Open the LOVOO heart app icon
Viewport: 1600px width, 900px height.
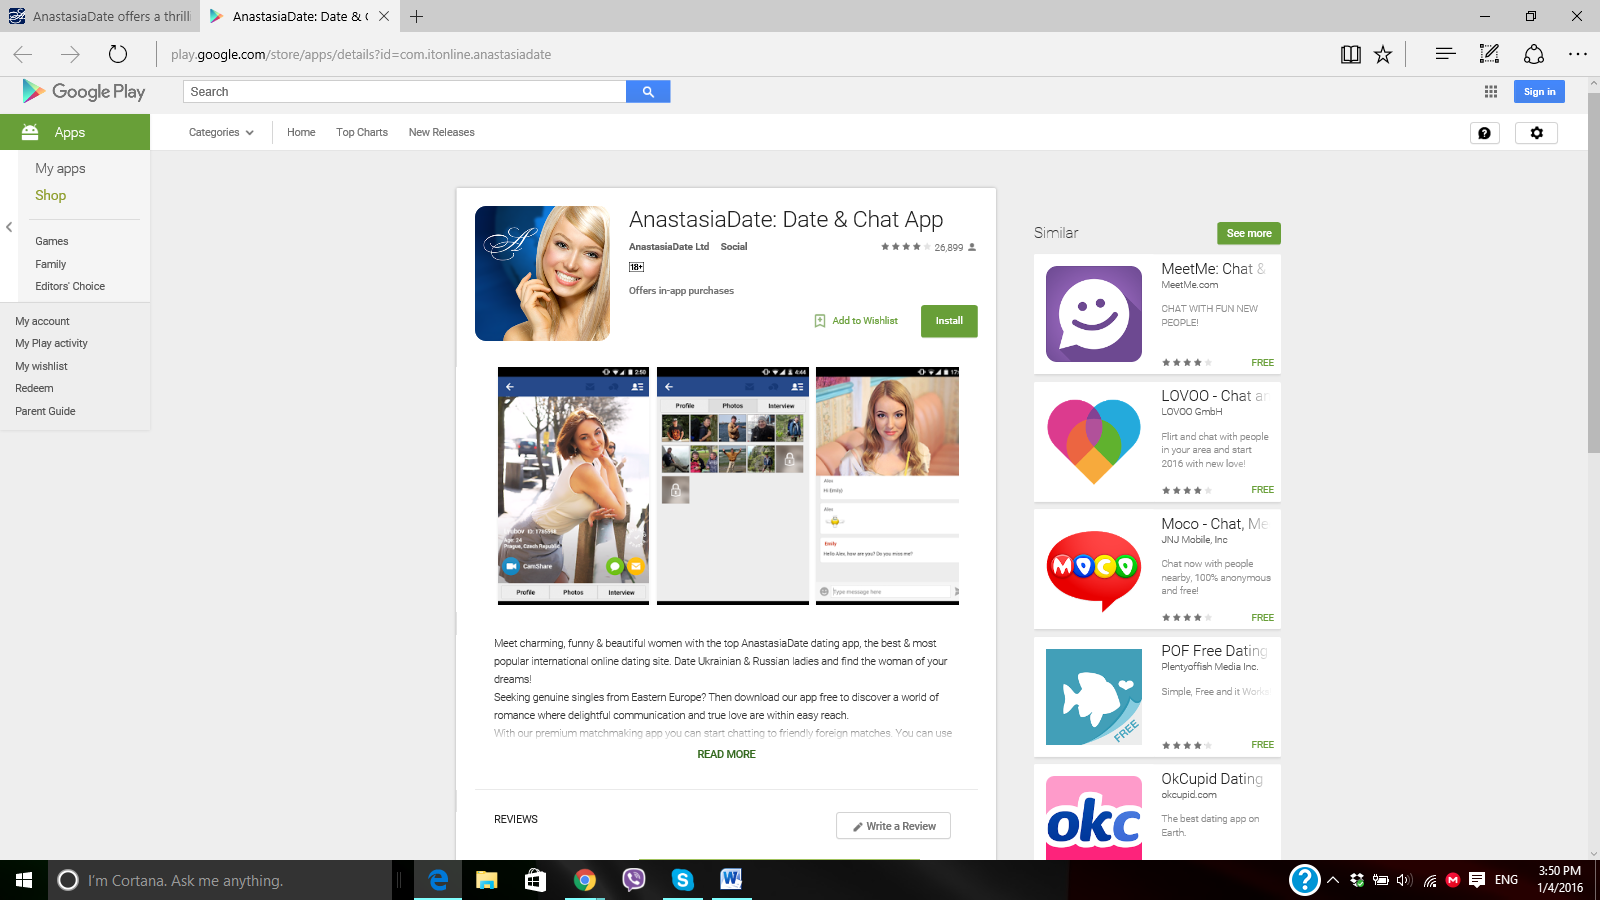tap(1094, 441)
